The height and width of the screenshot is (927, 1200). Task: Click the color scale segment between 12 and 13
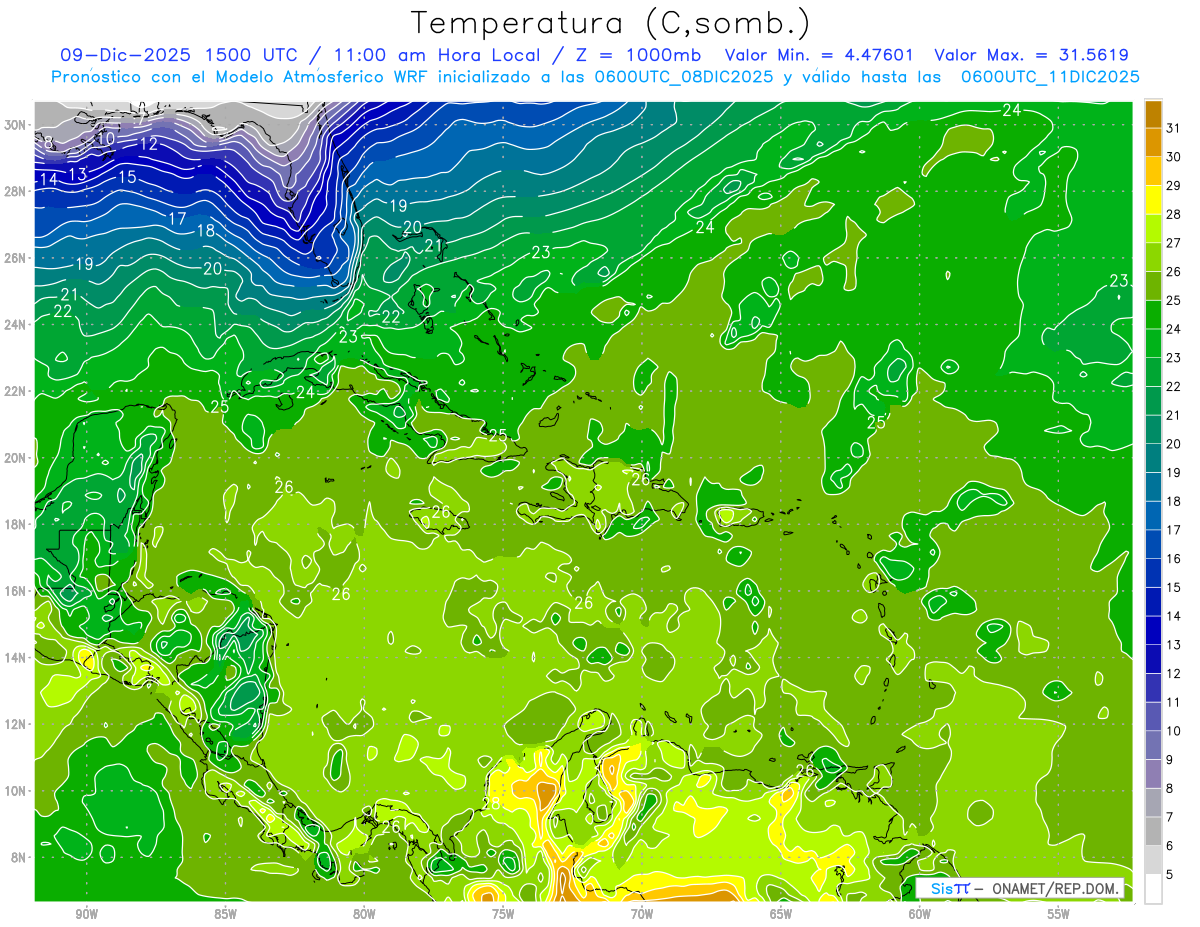pos(1153,659)
